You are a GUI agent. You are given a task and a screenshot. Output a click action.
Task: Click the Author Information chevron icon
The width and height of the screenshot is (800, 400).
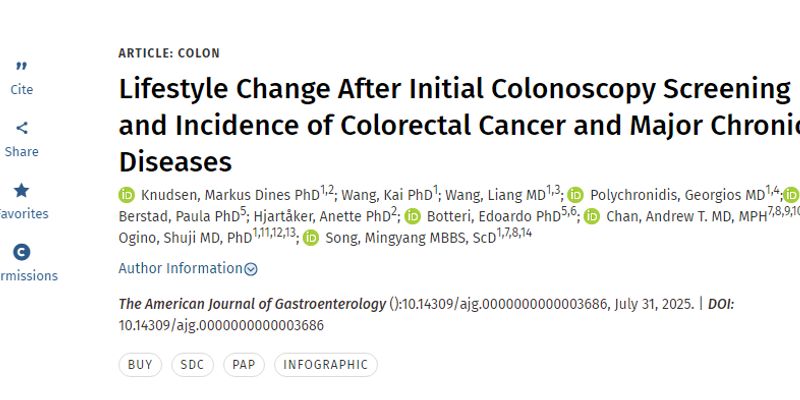pos(251,269)
